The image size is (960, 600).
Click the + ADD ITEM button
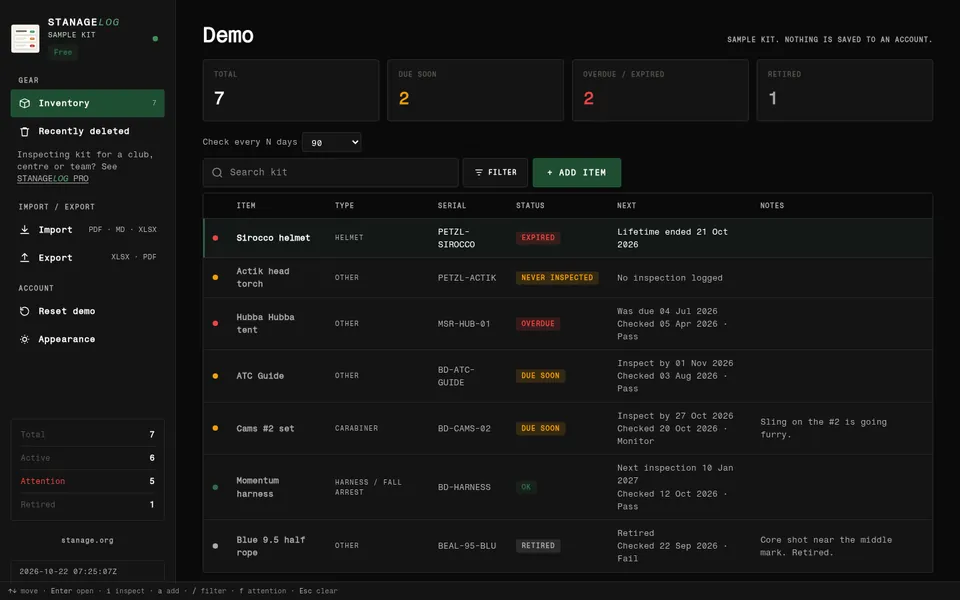point(577,173)
